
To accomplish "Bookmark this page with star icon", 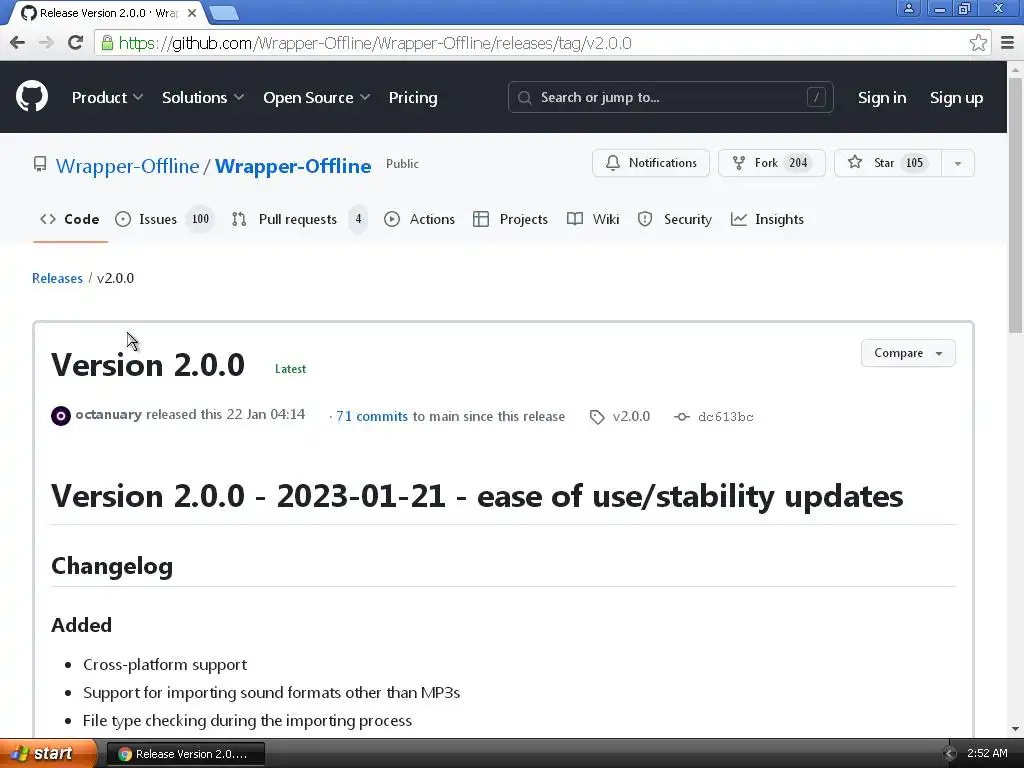I will (x=978, y=43).
